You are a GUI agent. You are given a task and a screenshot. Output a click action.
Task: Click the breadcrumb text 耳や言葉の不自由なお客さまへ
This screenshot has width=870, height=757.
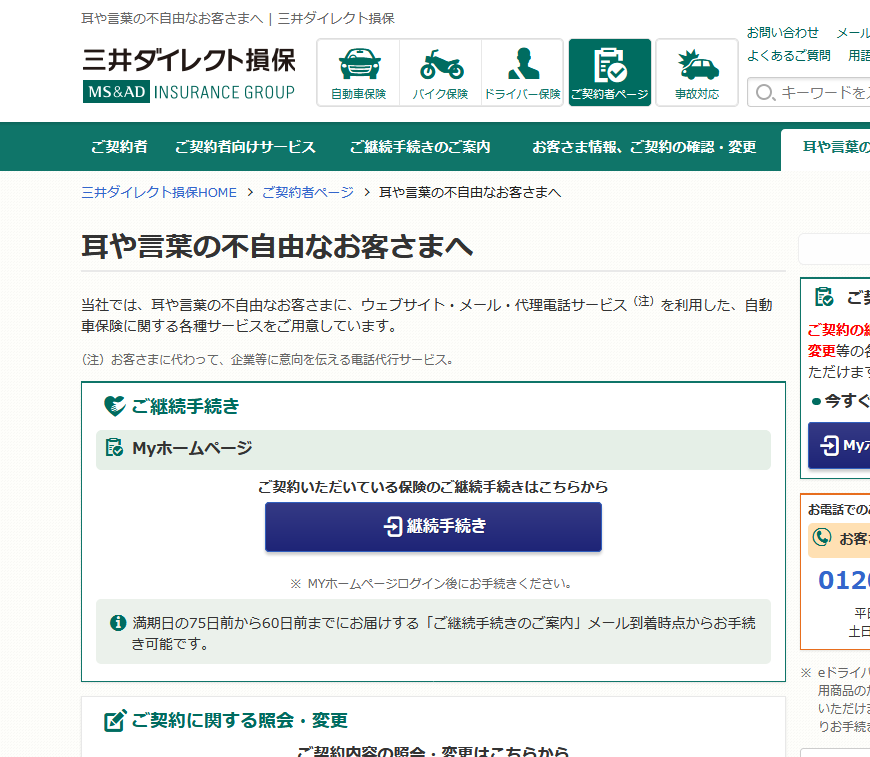click(x=470, y=193)
